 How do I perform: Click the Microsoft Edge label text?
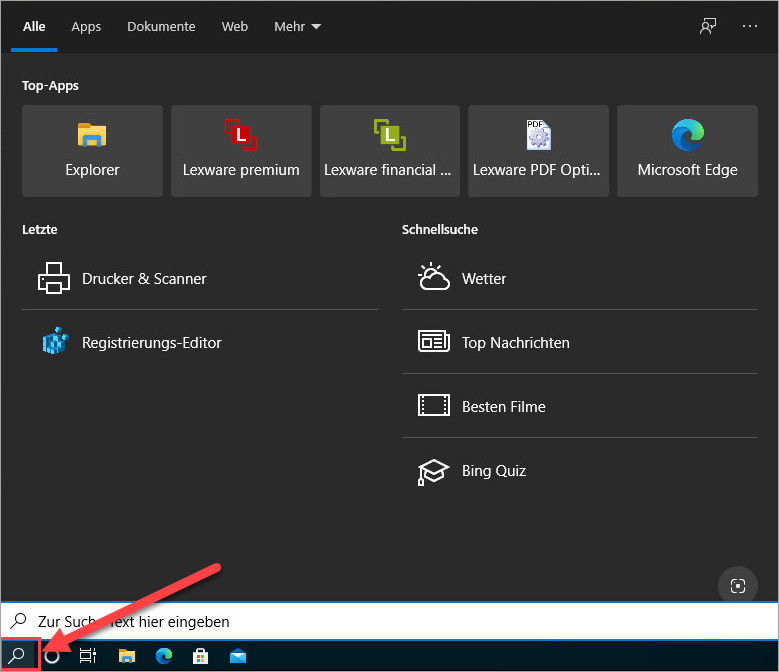point(687,170)
